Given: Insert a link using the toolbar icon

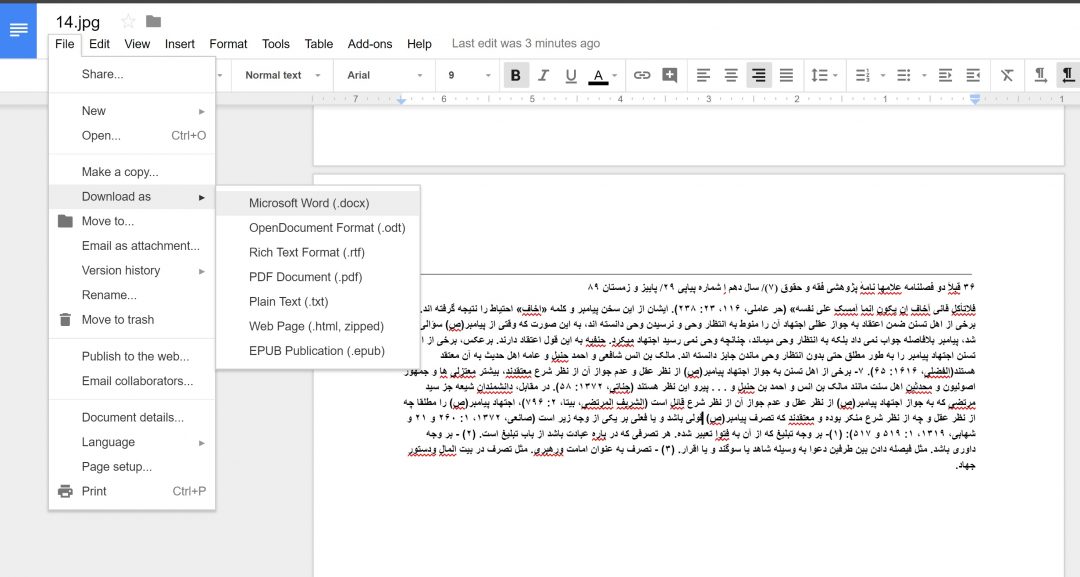Looking at the screenshot, I should point(642,75).
